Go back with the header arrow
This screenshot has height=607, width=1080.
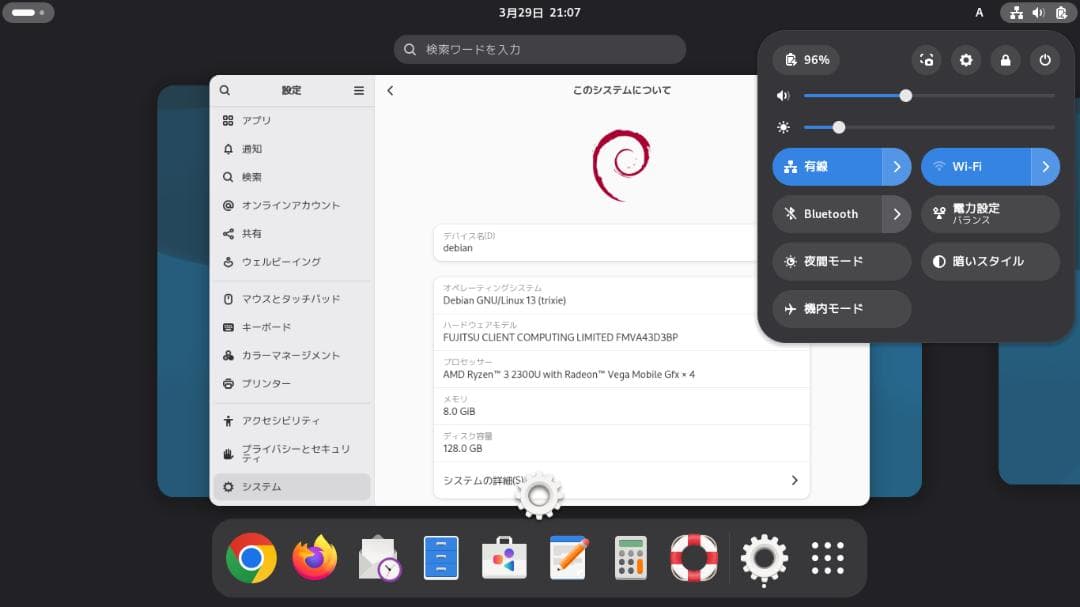(391, 90)
